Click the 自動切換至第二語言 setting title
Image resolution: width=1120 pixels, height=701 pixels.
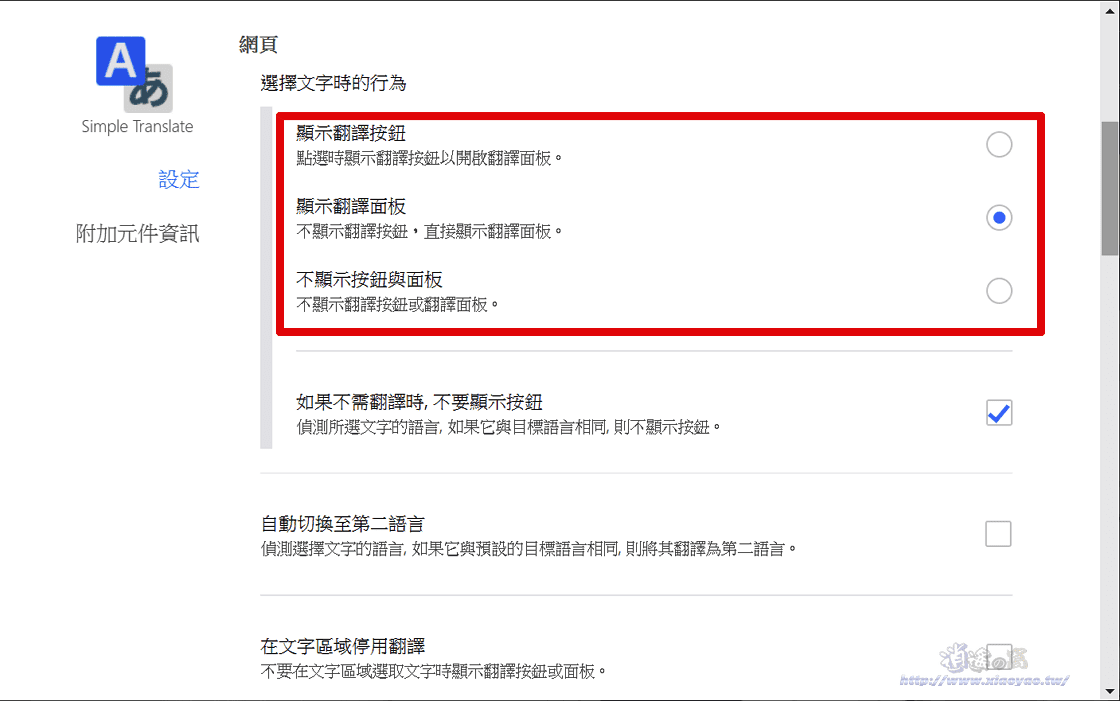(x=343, y=524)
